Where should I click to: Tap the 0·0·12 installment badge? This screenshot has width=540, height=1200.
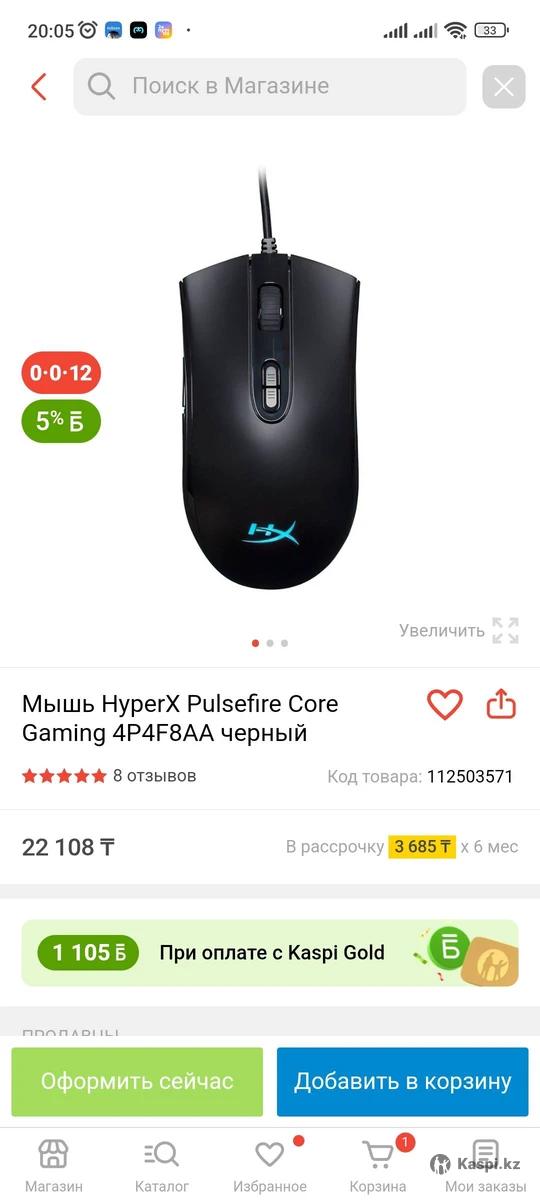pos(61,374)
